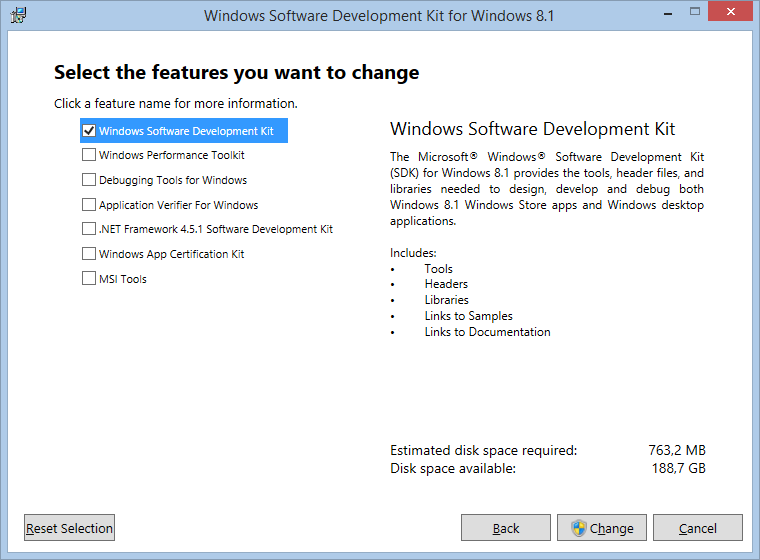Uncheck Windows Software Development Kit checkbox

(x=89, y=130)
